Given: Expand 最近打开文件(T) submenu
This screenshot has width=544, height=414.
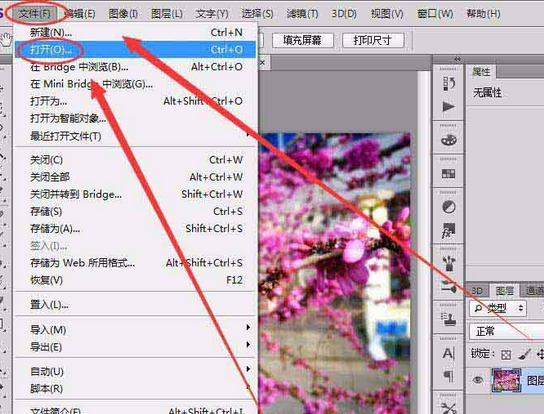Looking at the screenshot, I should pos(135,136).
